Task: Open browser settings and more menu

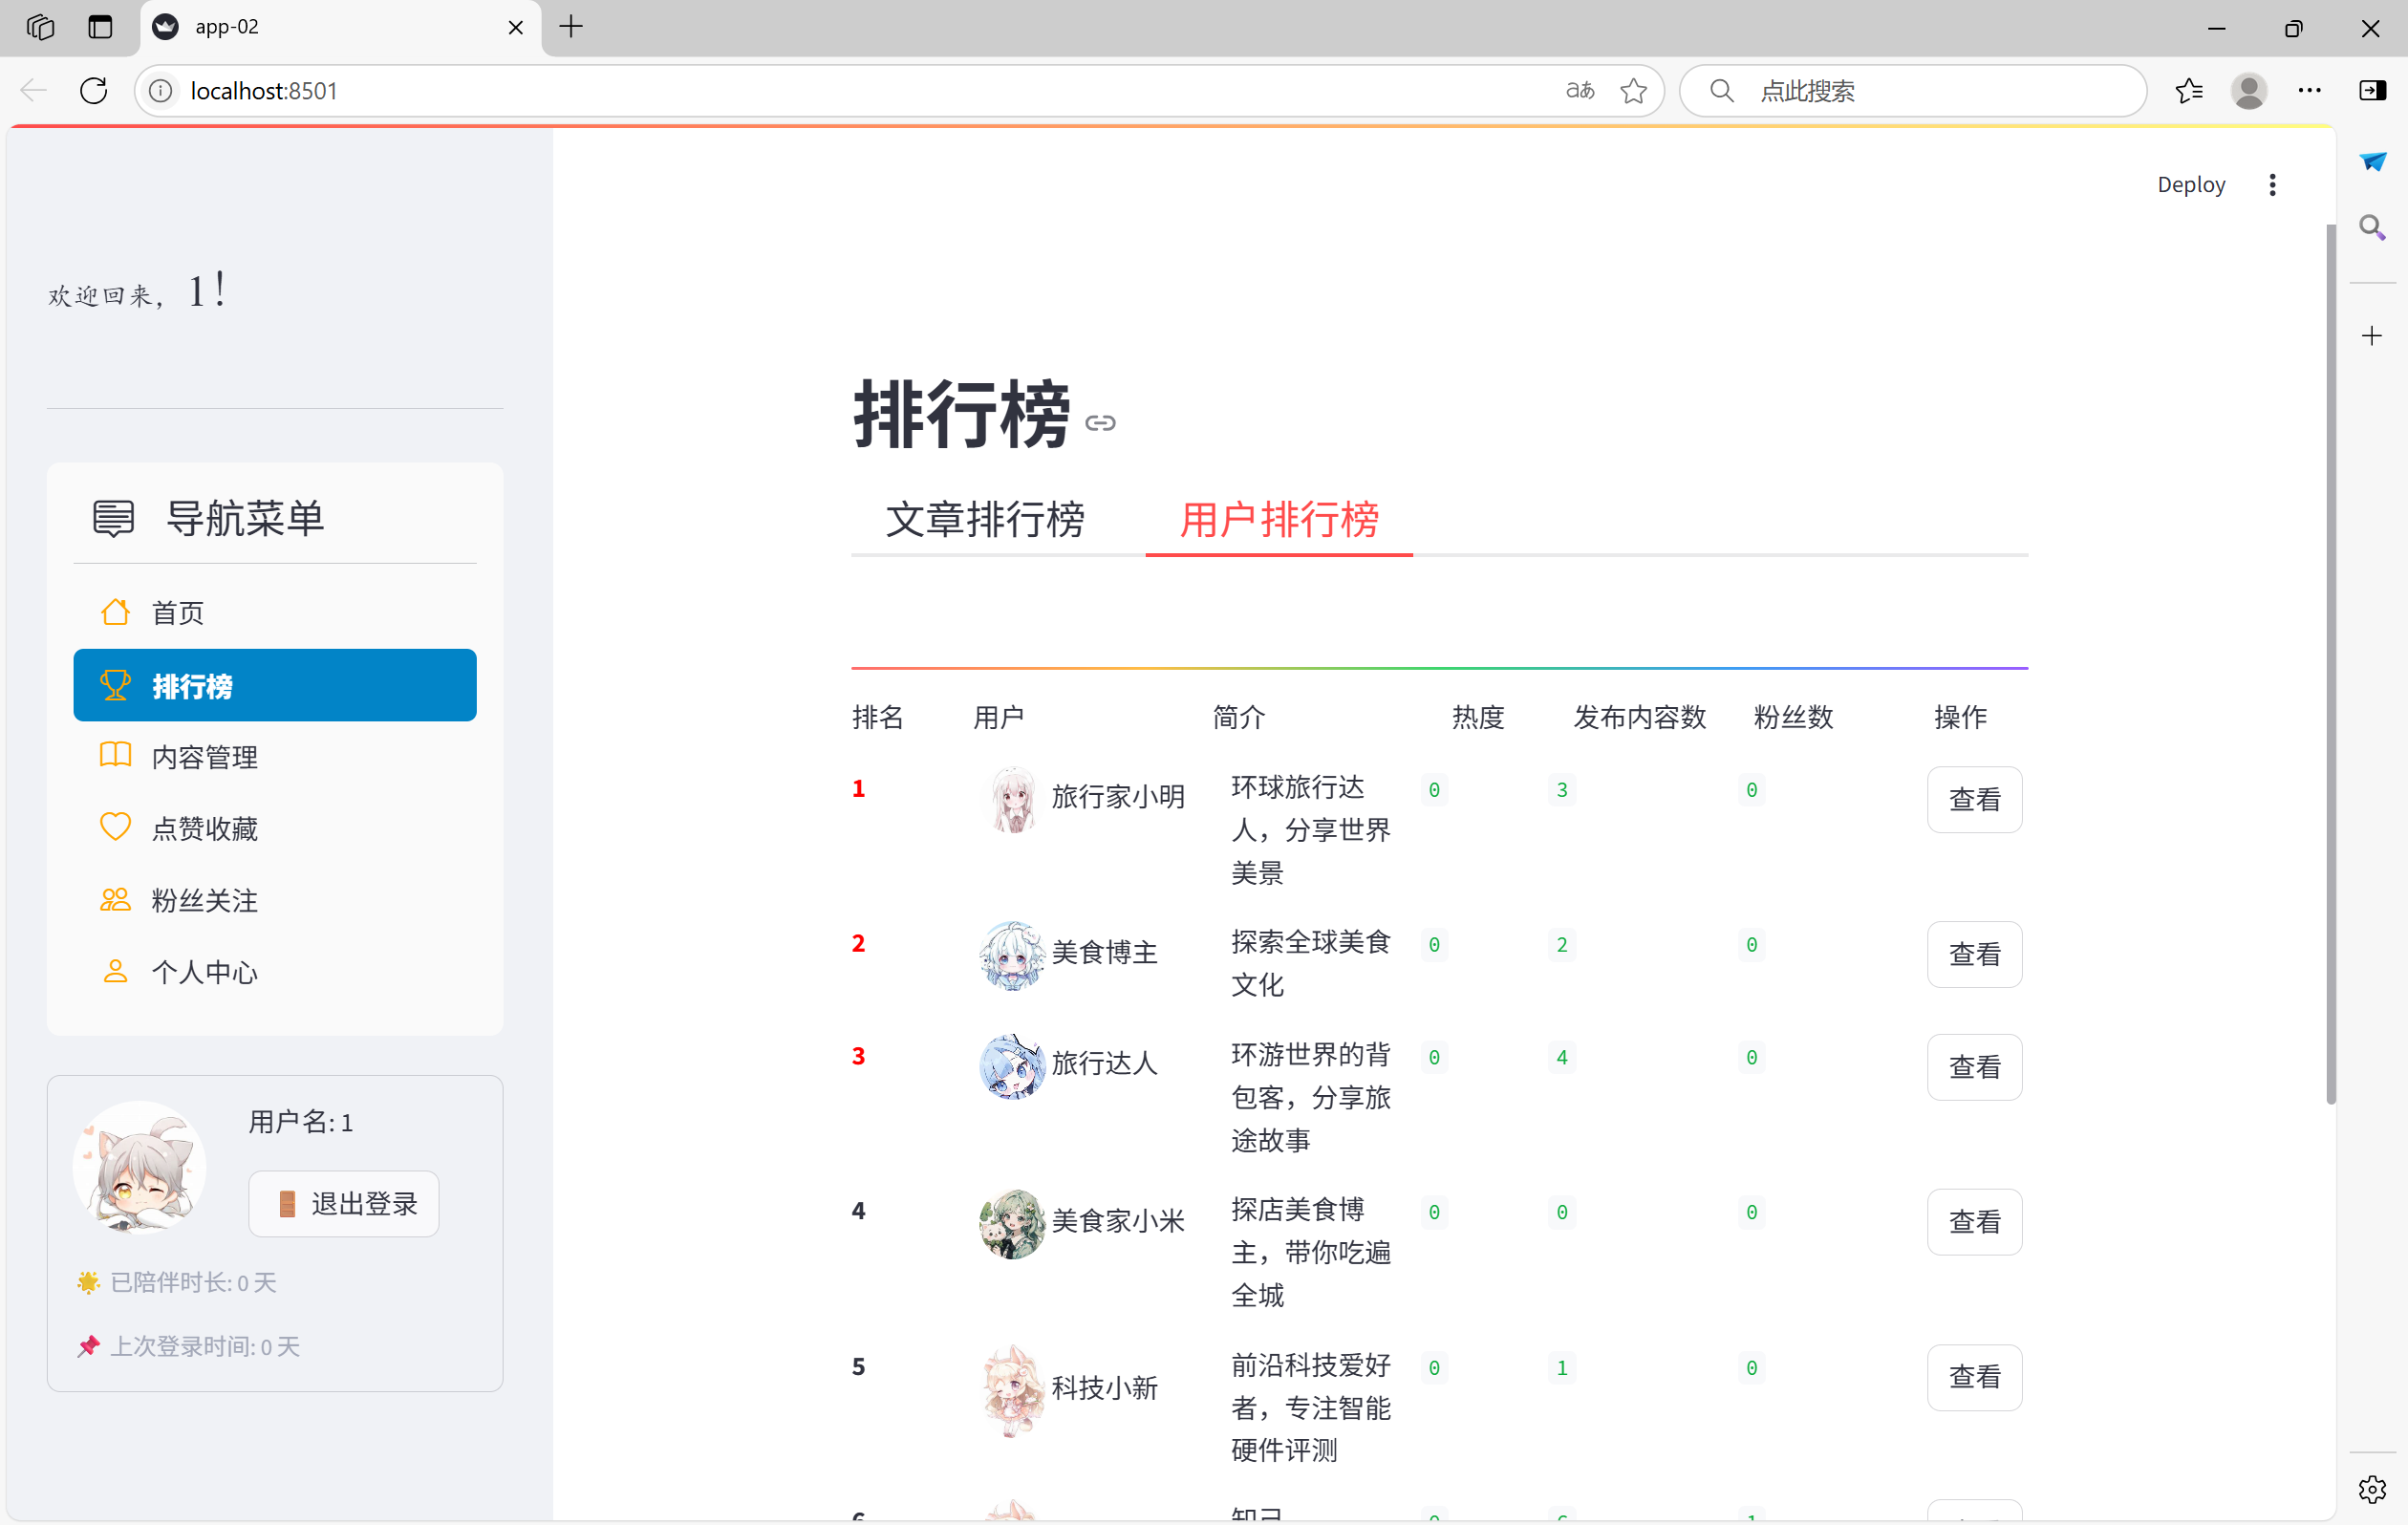Action: tap(2309, 91)
